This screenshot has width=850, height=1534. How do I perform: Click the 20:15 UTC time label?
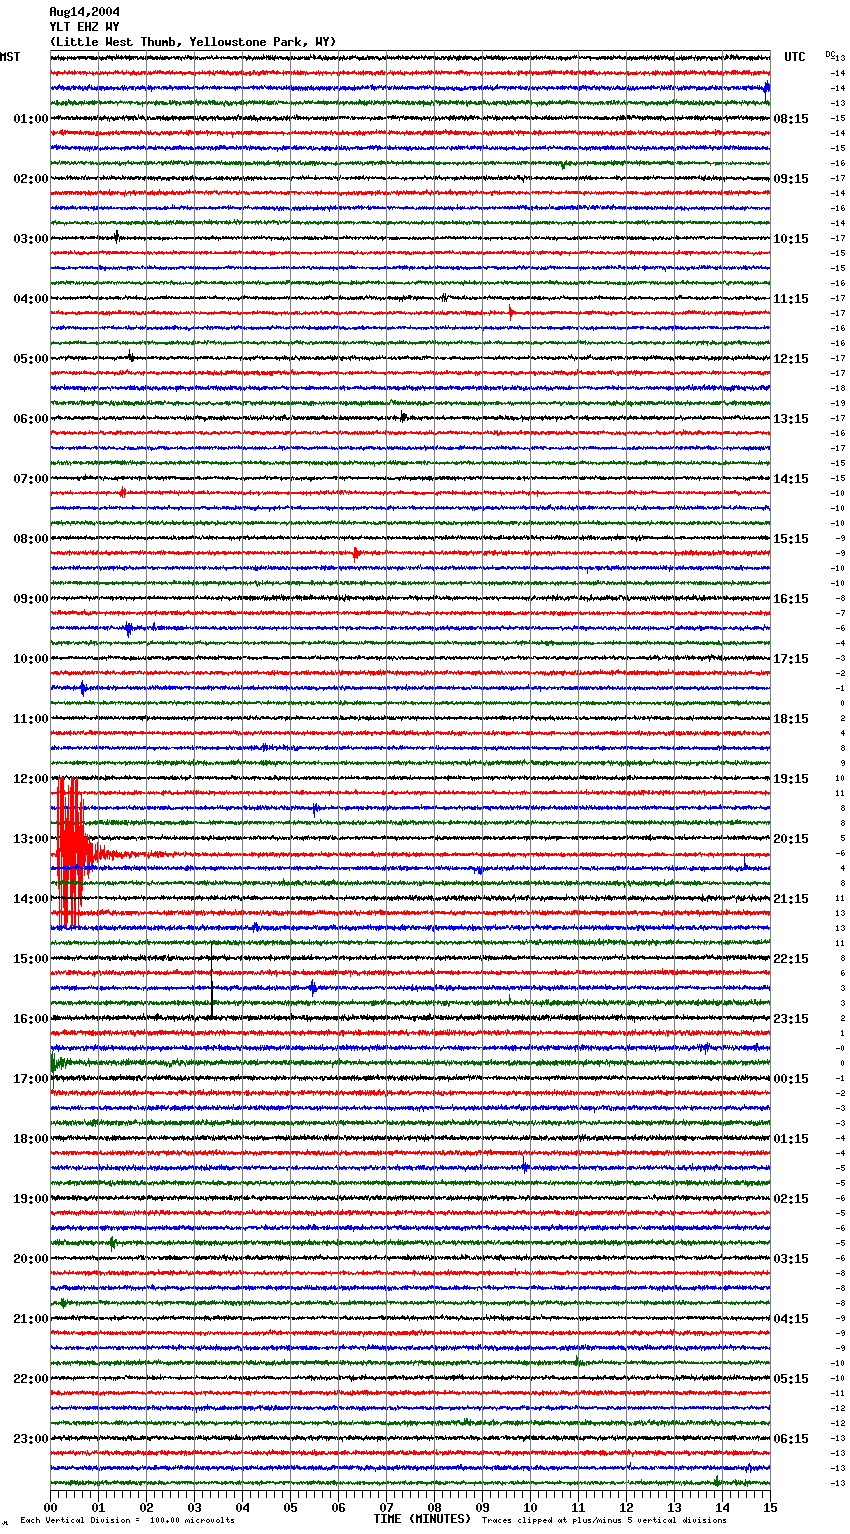tap(791, 839)
